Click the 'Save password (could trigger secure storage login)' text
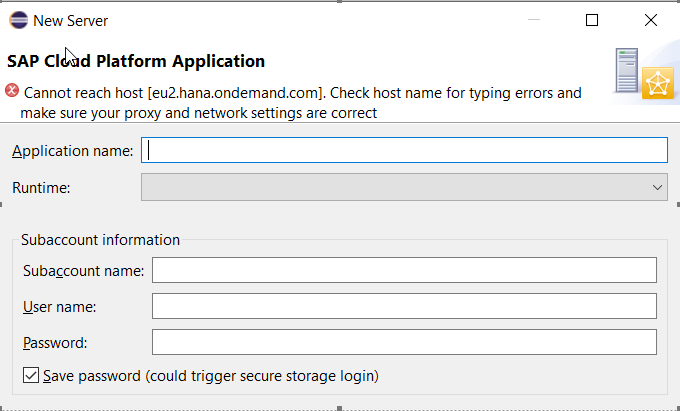Image resolution: width=680 pixels, height=411 pixels. tap(211, 376)
